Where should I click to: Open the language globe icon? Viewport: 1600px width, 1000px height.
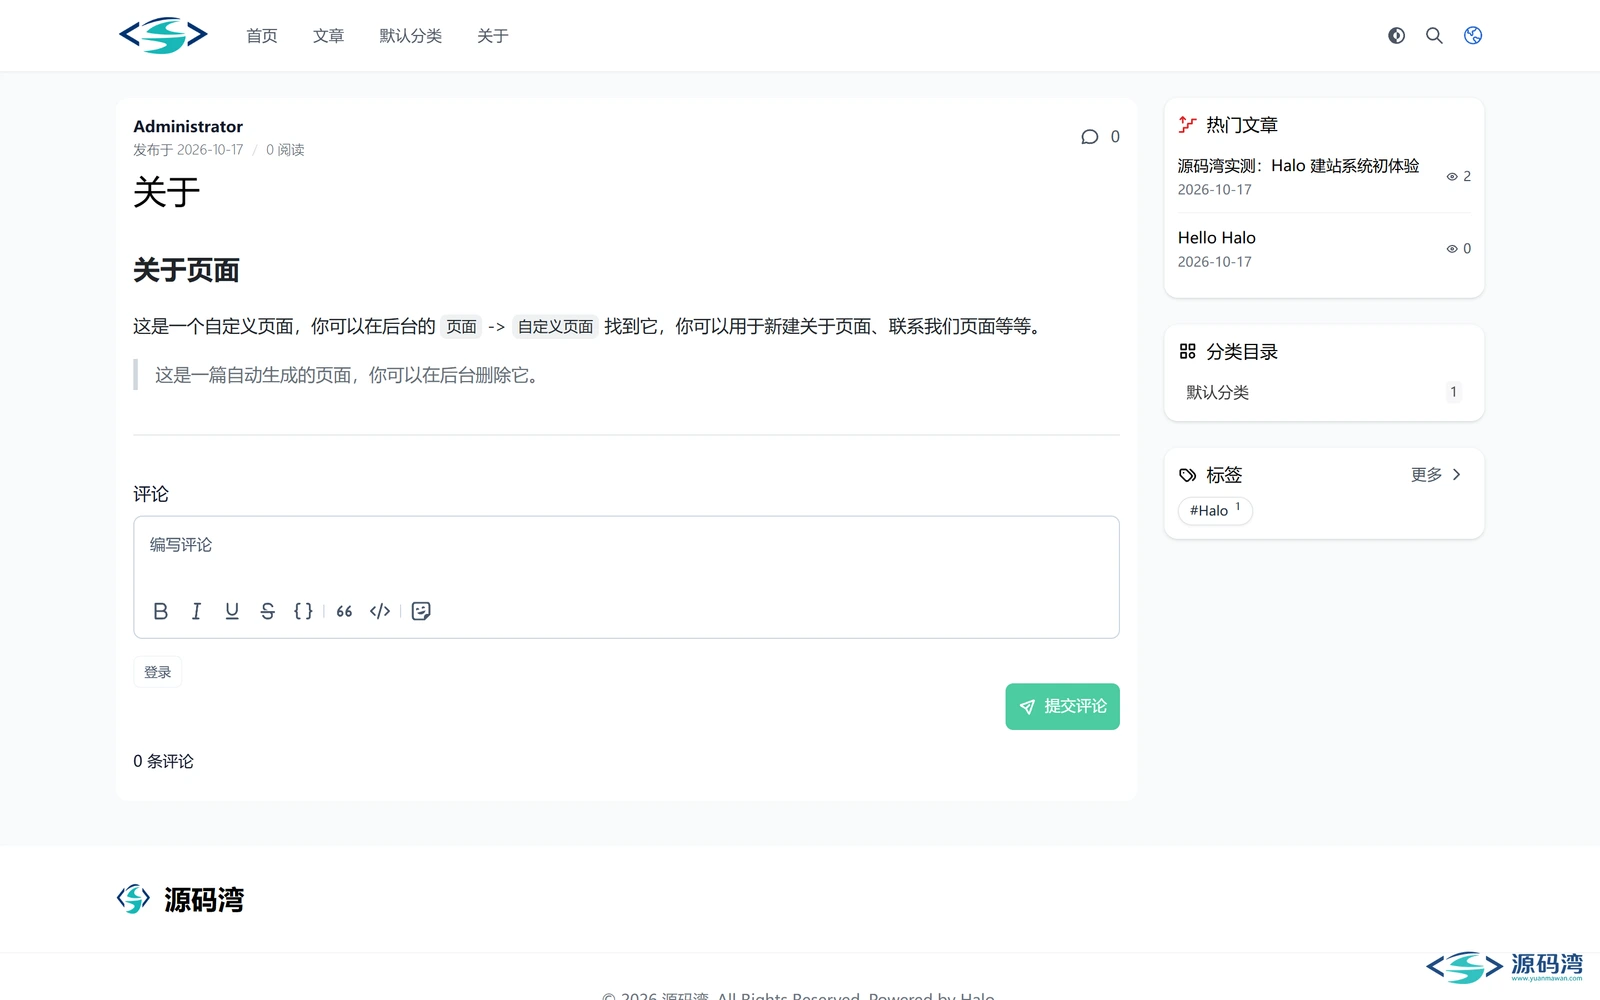coord(1473,36)
